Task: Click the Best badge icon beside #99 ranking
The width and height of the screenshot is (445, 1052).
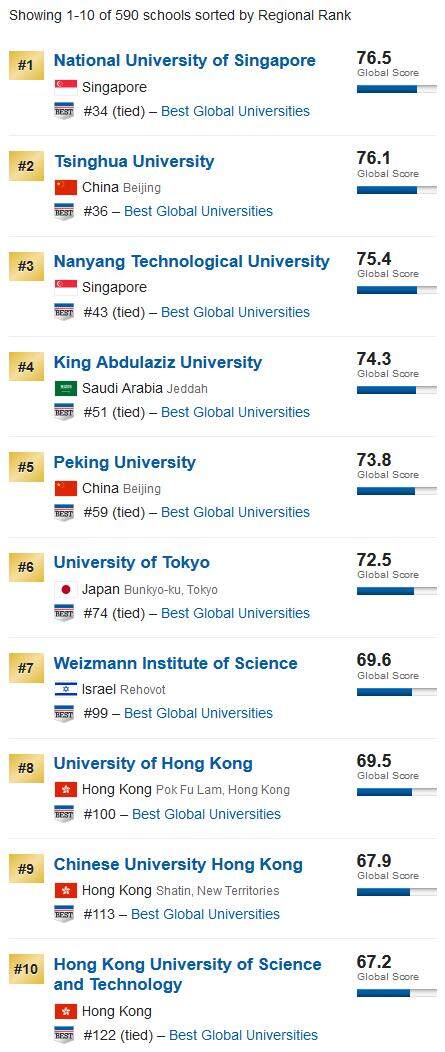Action: click(x=64, y=713)
